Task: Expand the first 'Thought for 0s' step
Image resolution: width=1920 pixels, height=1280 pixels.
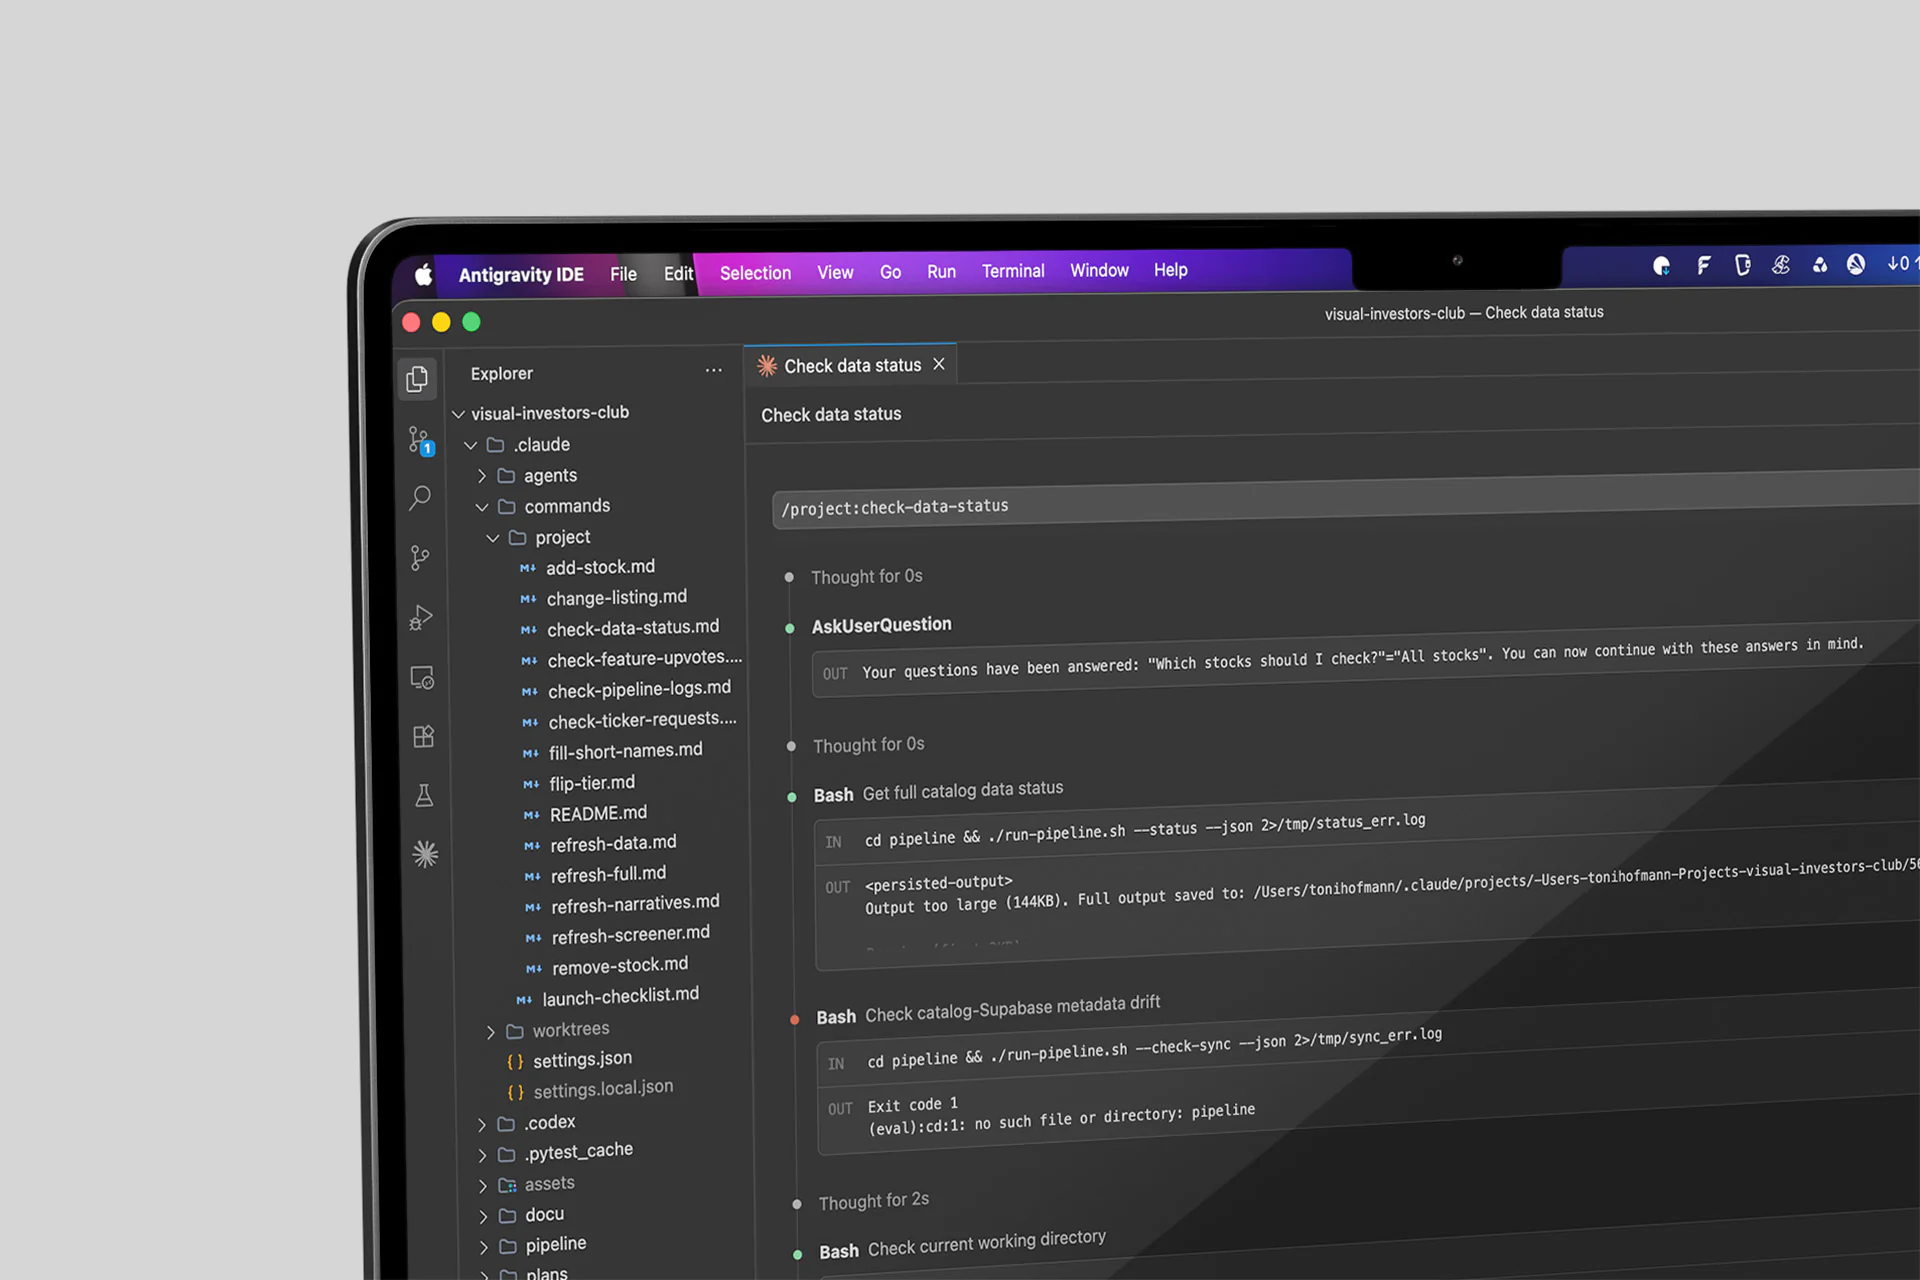Action: (x=867, y=577)
